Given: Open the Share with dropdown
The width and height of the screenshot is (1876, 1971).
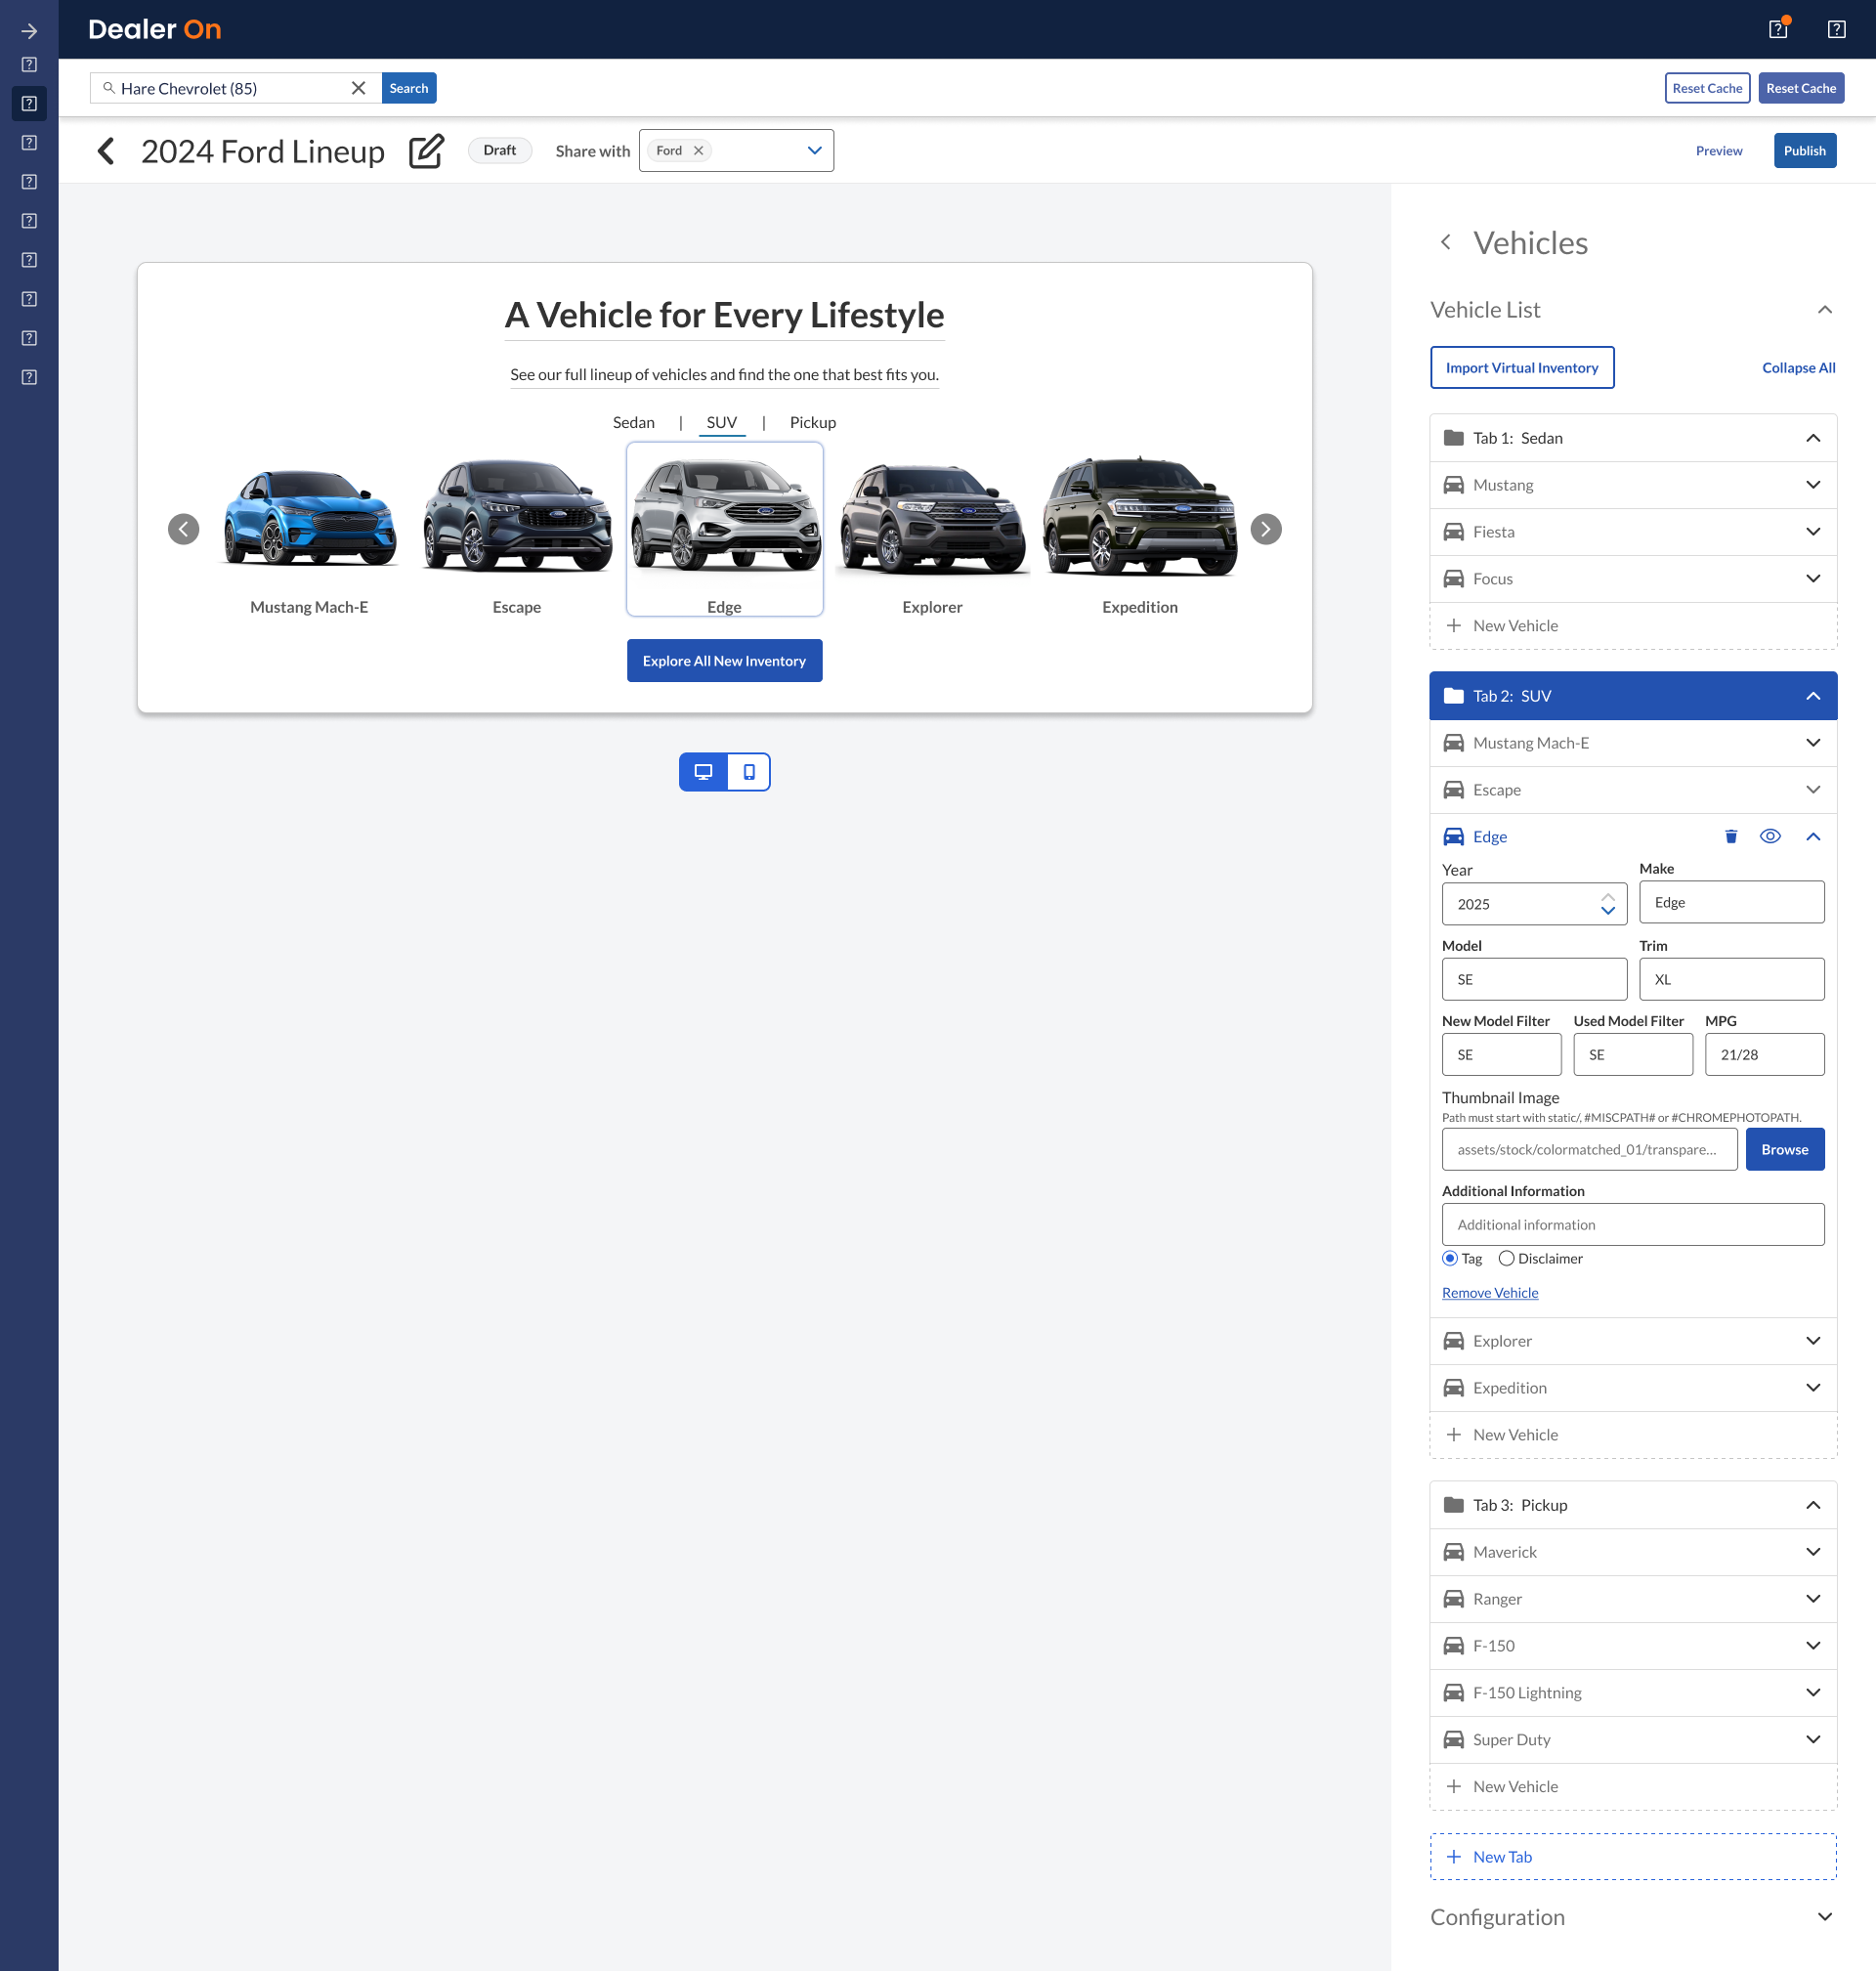Looking at the screenshot, I should pyautogui.click(x=815, y=151).
